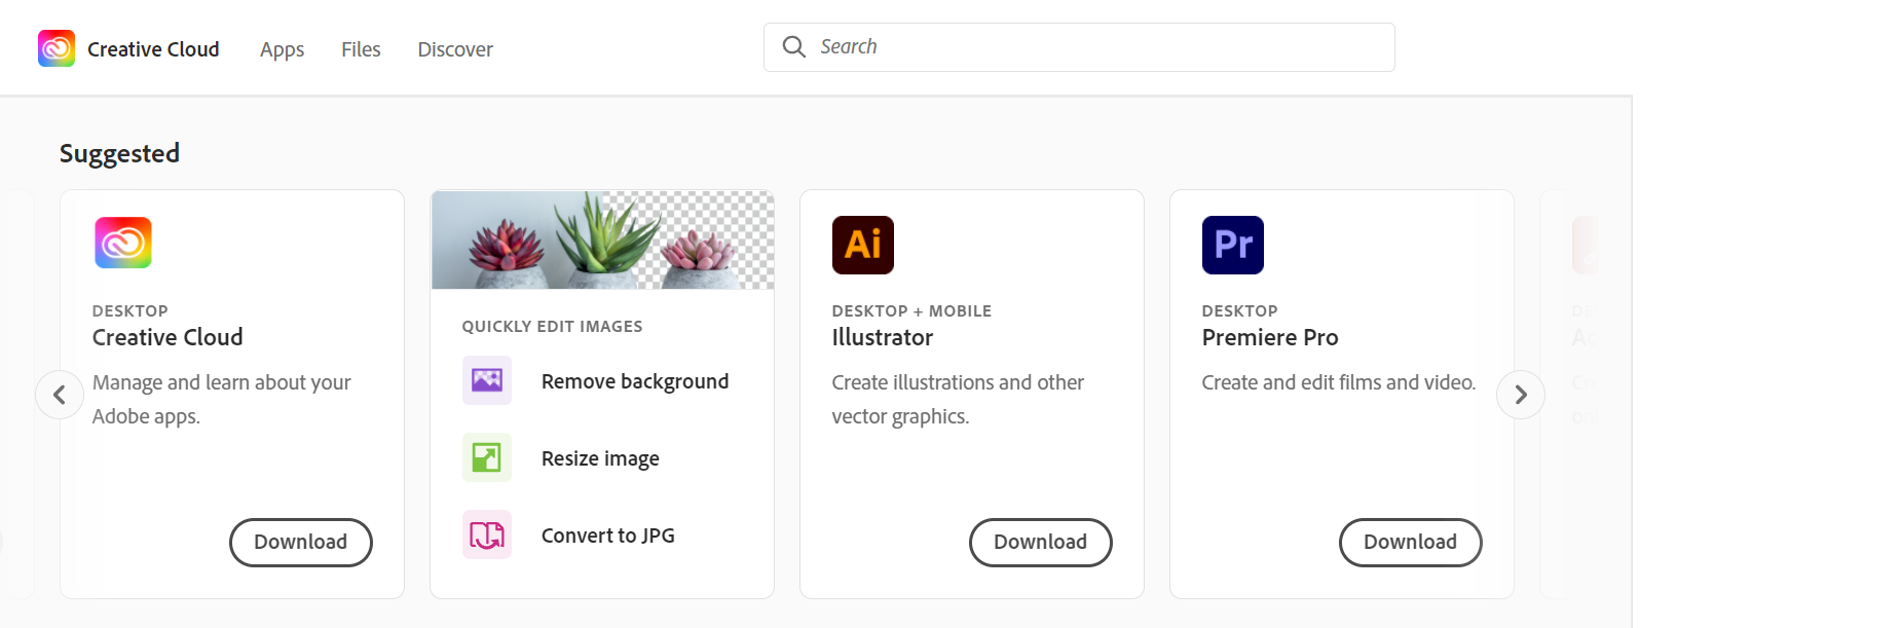Click the Suggested section heading
Image resolution: width=1901 pixels, height=628 pixels.
[120, 154]
